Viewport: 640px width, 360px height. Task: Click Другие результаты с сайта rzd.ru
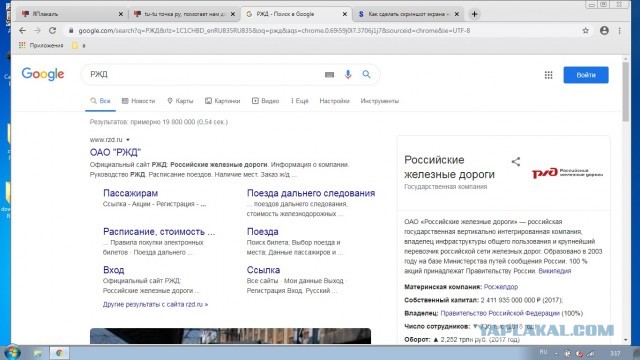click(155, 304)
